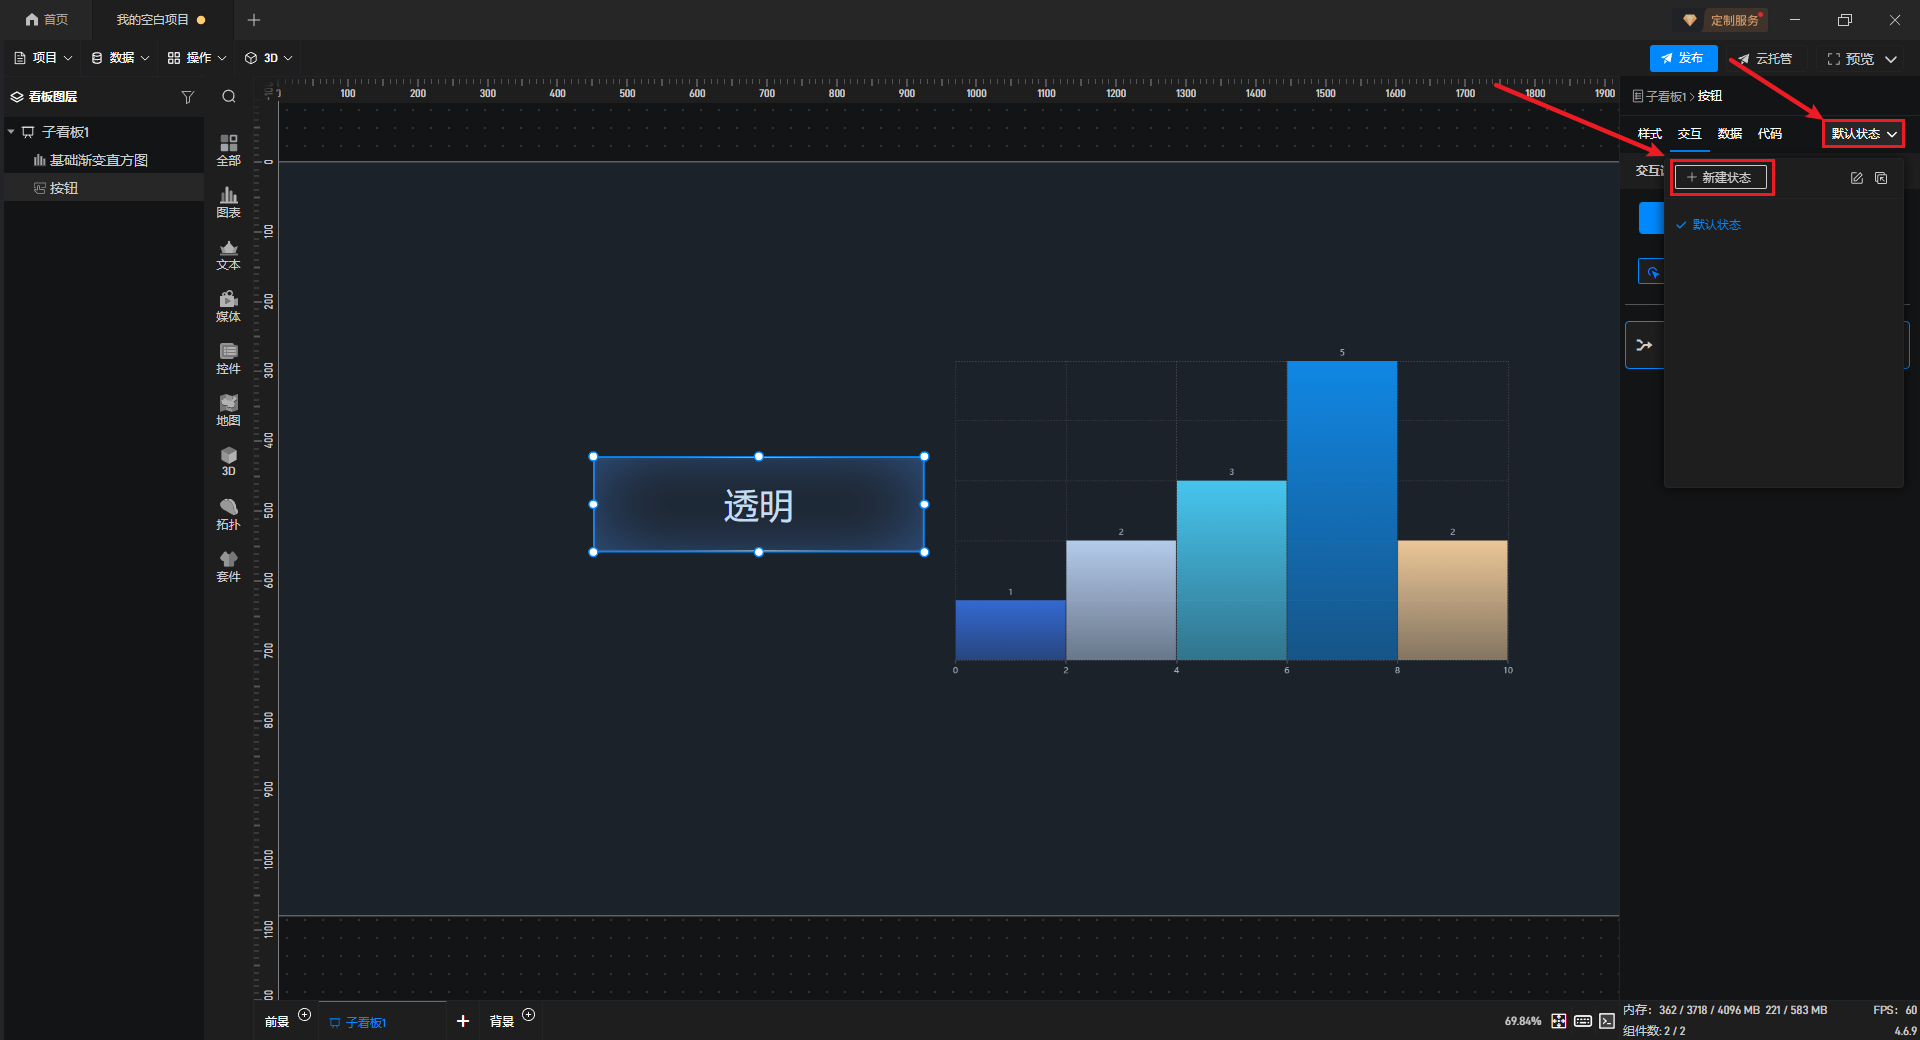Collapse the 子看板1 tree node
The image size is (1920, 1040).
tap(11, 132)
